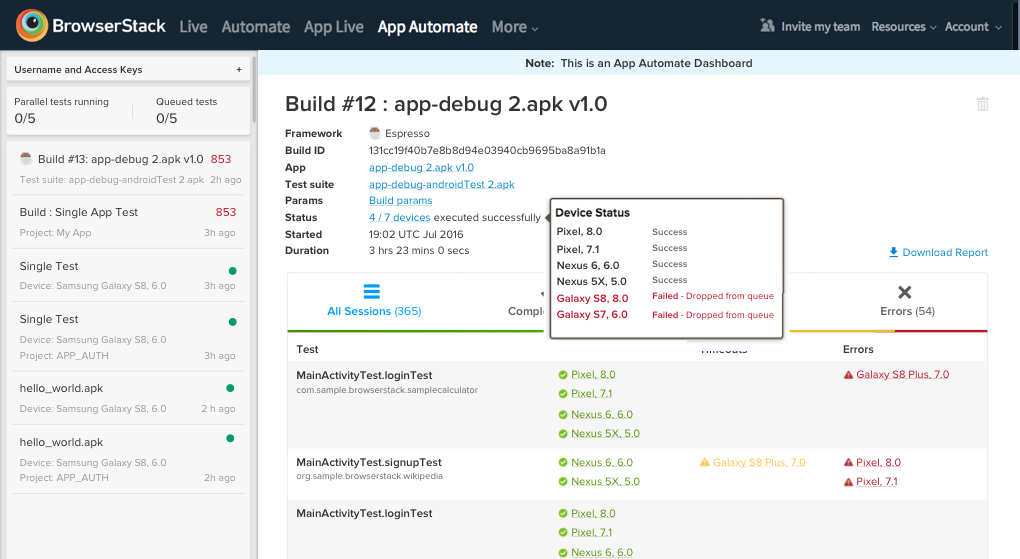
Task: Click Queued tests 0/5 counter
Action: pyautogui.click(x=187, y=110)
